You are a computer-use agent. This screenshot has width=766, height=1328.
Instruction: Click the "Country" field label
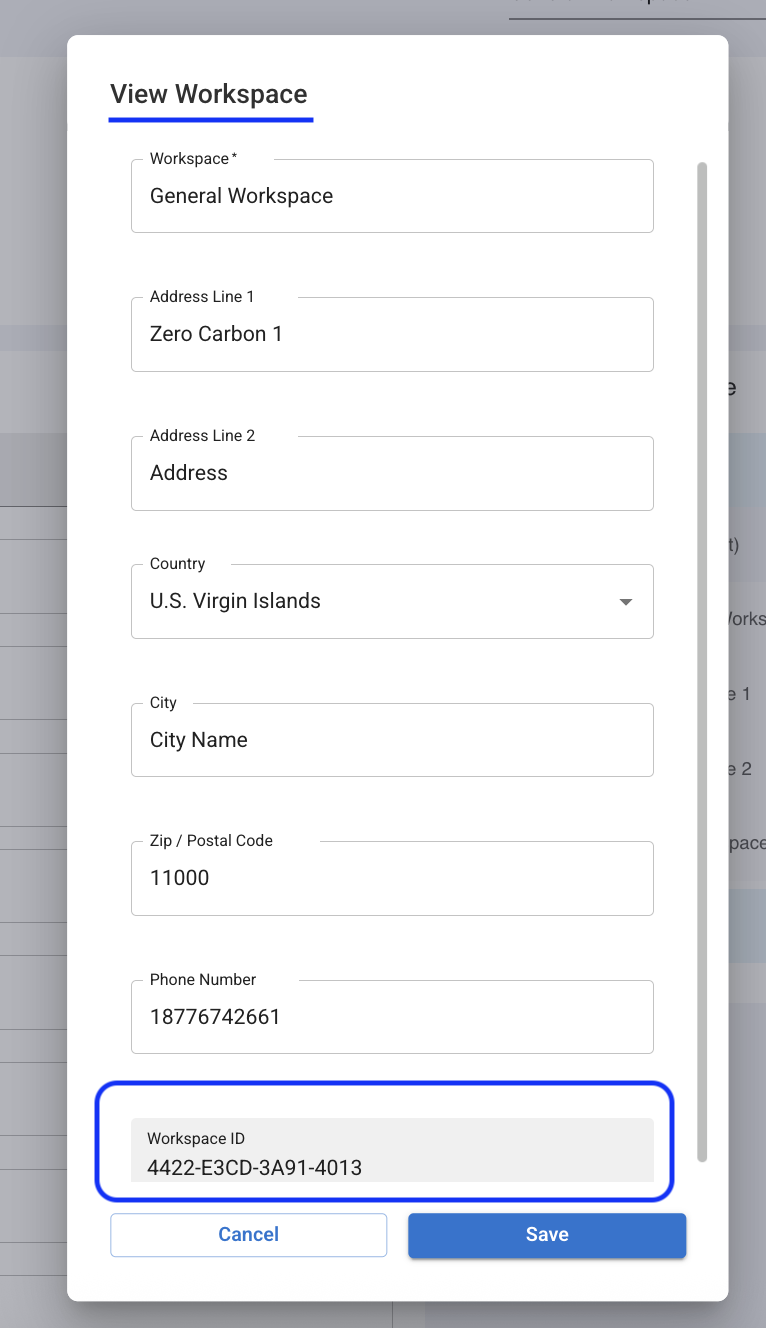point(178,564)
